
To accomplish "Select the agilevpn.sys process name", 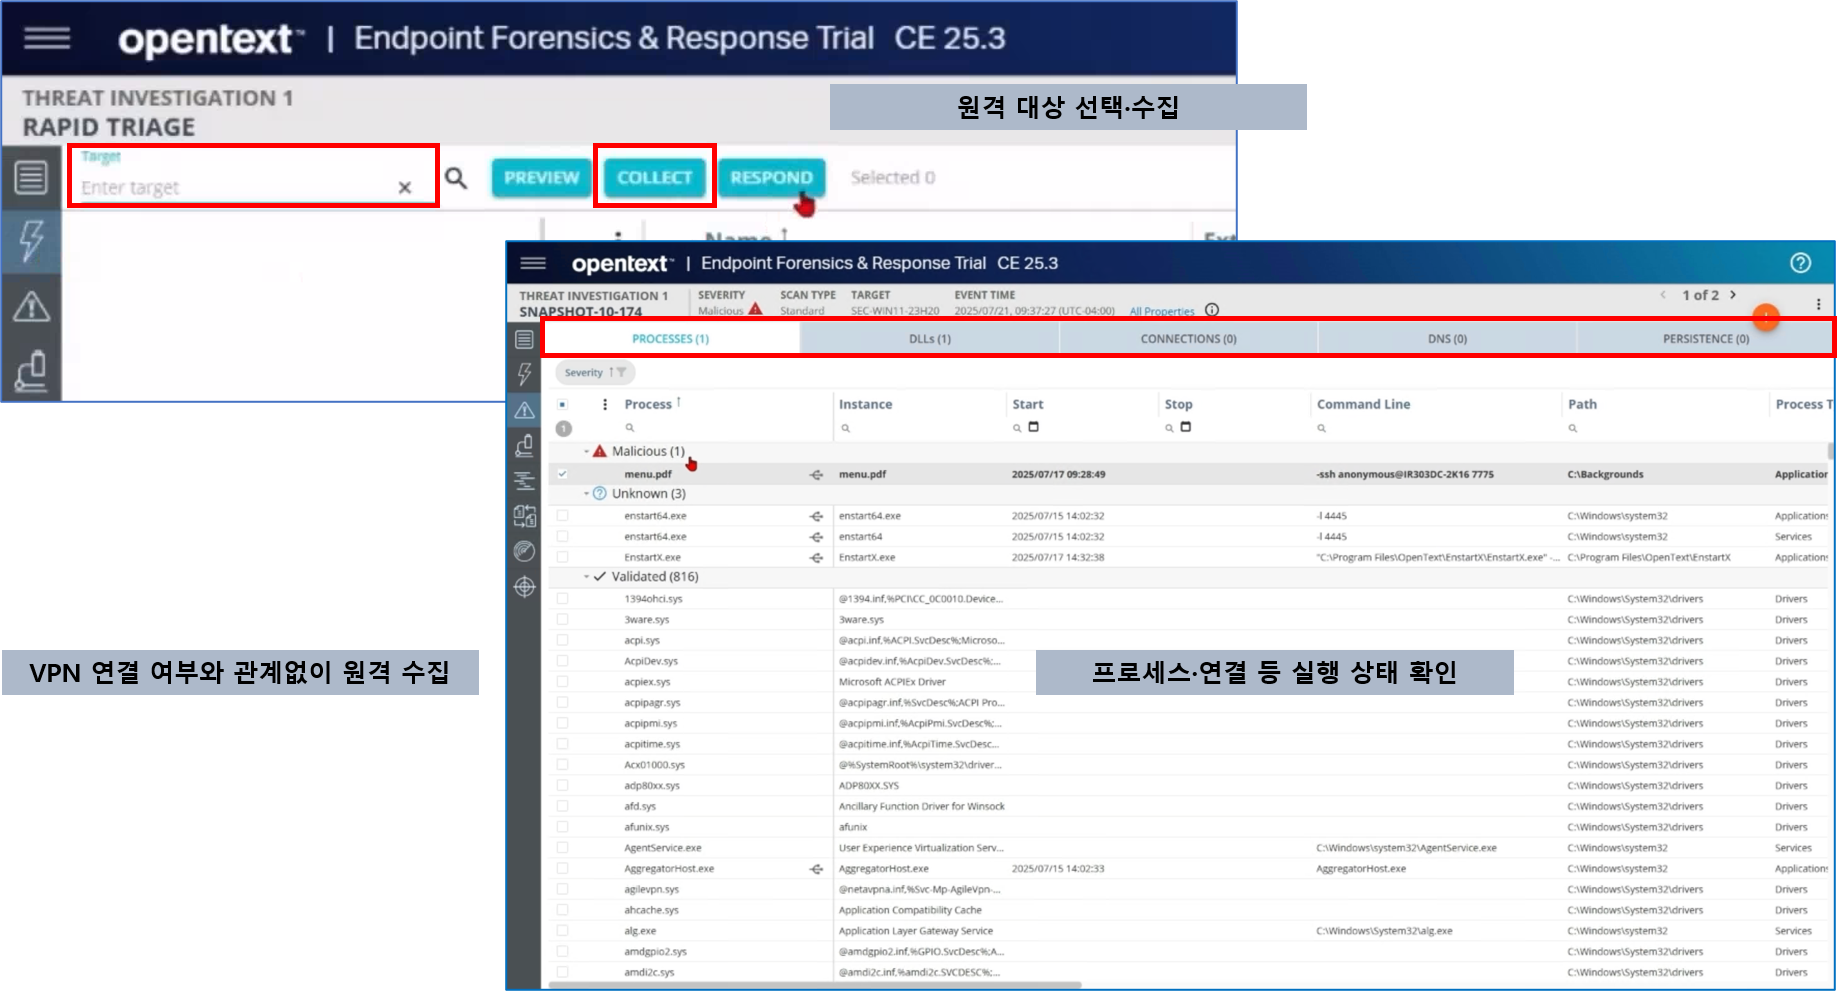I will tap(651, 889).
